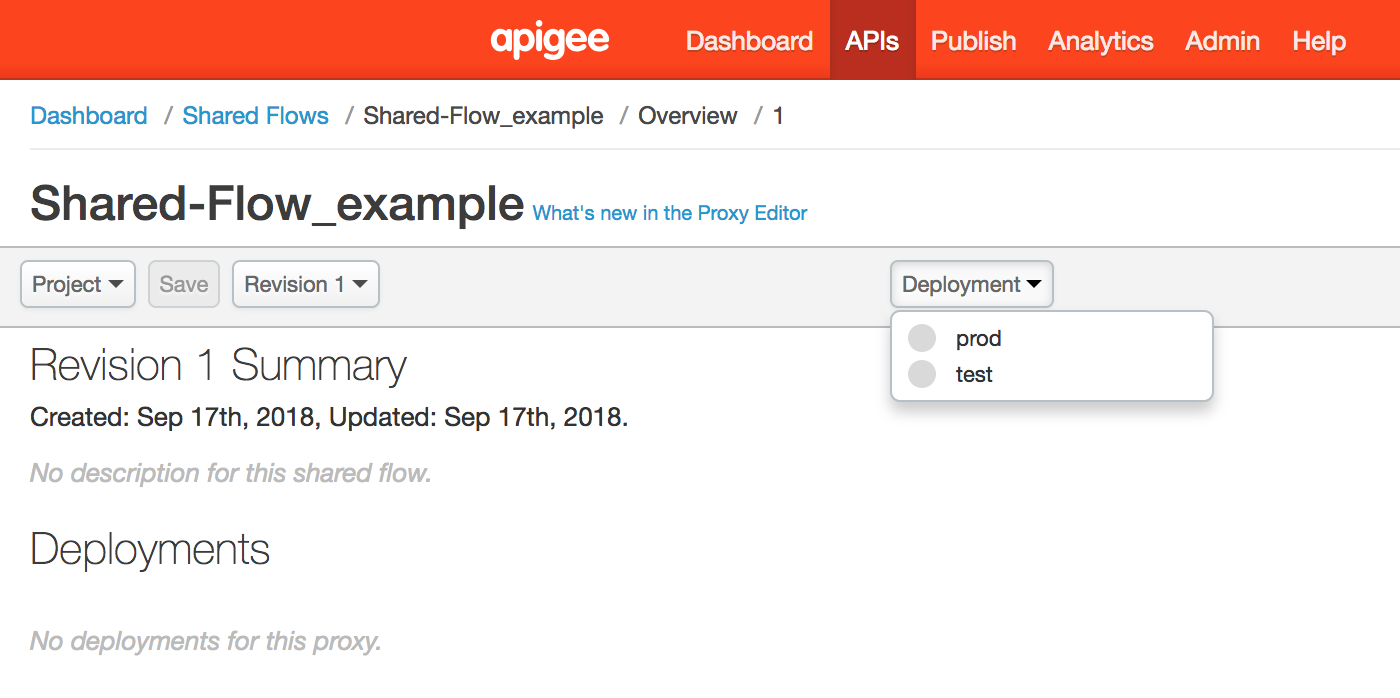Screen dimensions: 1400x698
Task: Open the Project dropdown
Action: pyautogui.click(x=78, y=284)
